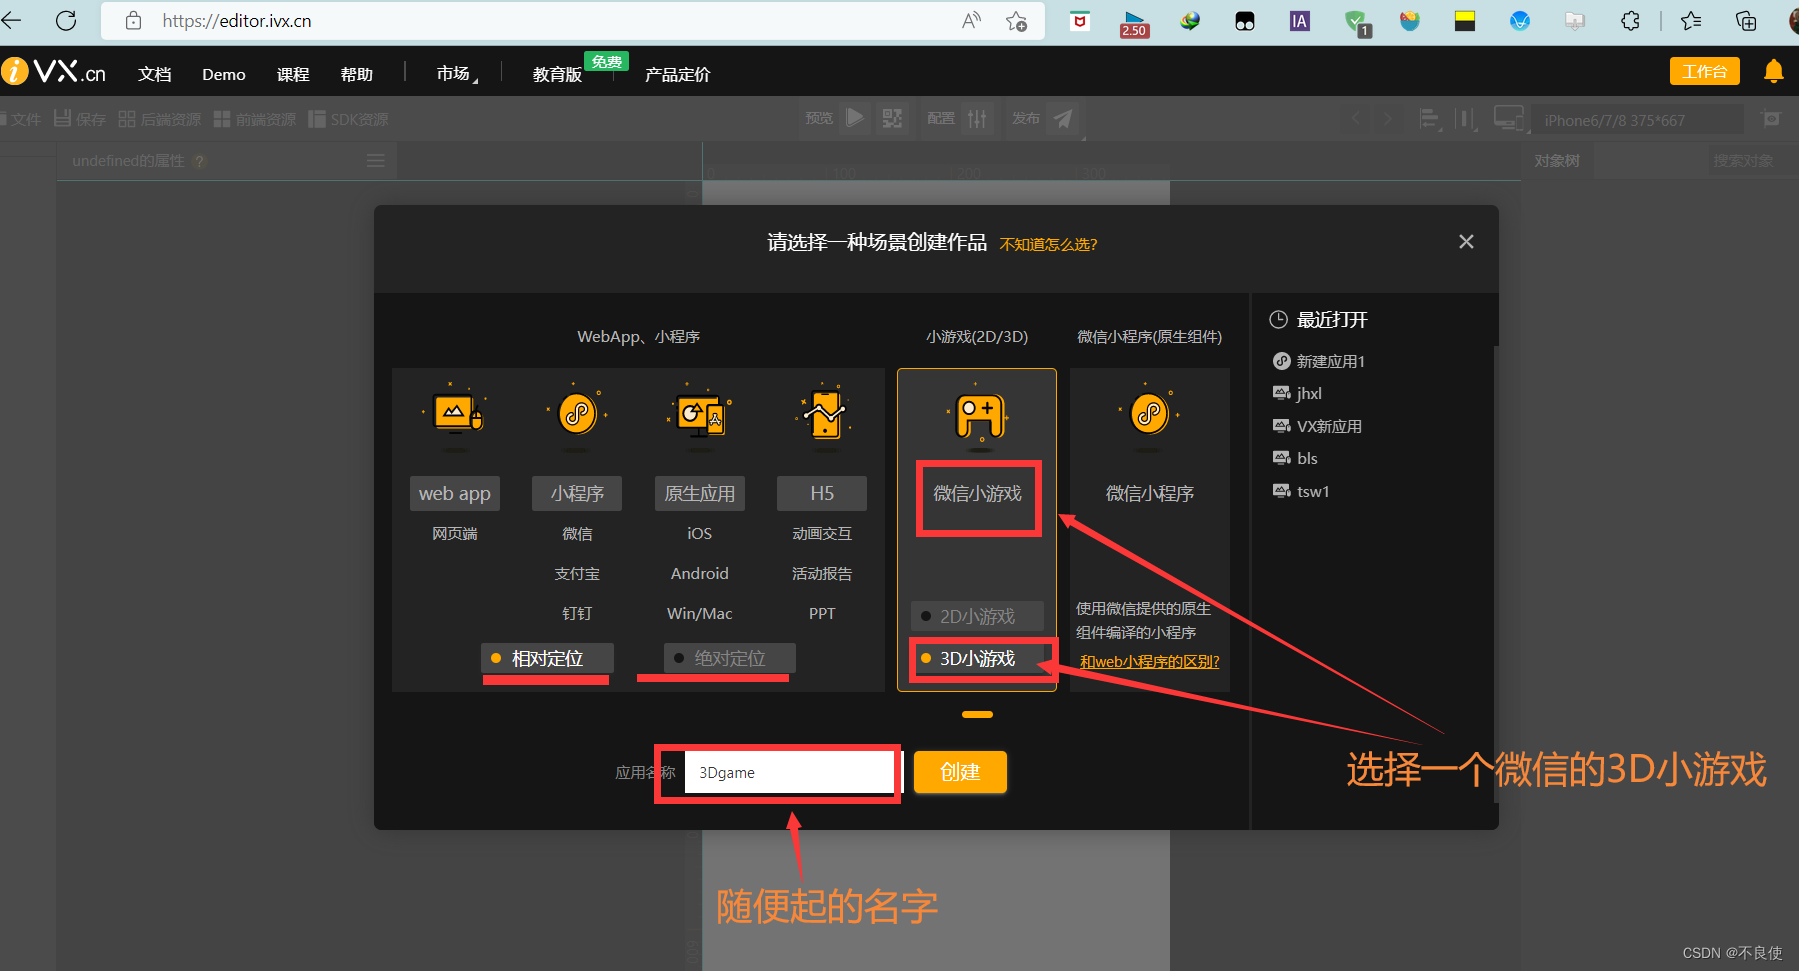Select the 相对定位 radio option
1799x971 pixels.
click(547, 658)
